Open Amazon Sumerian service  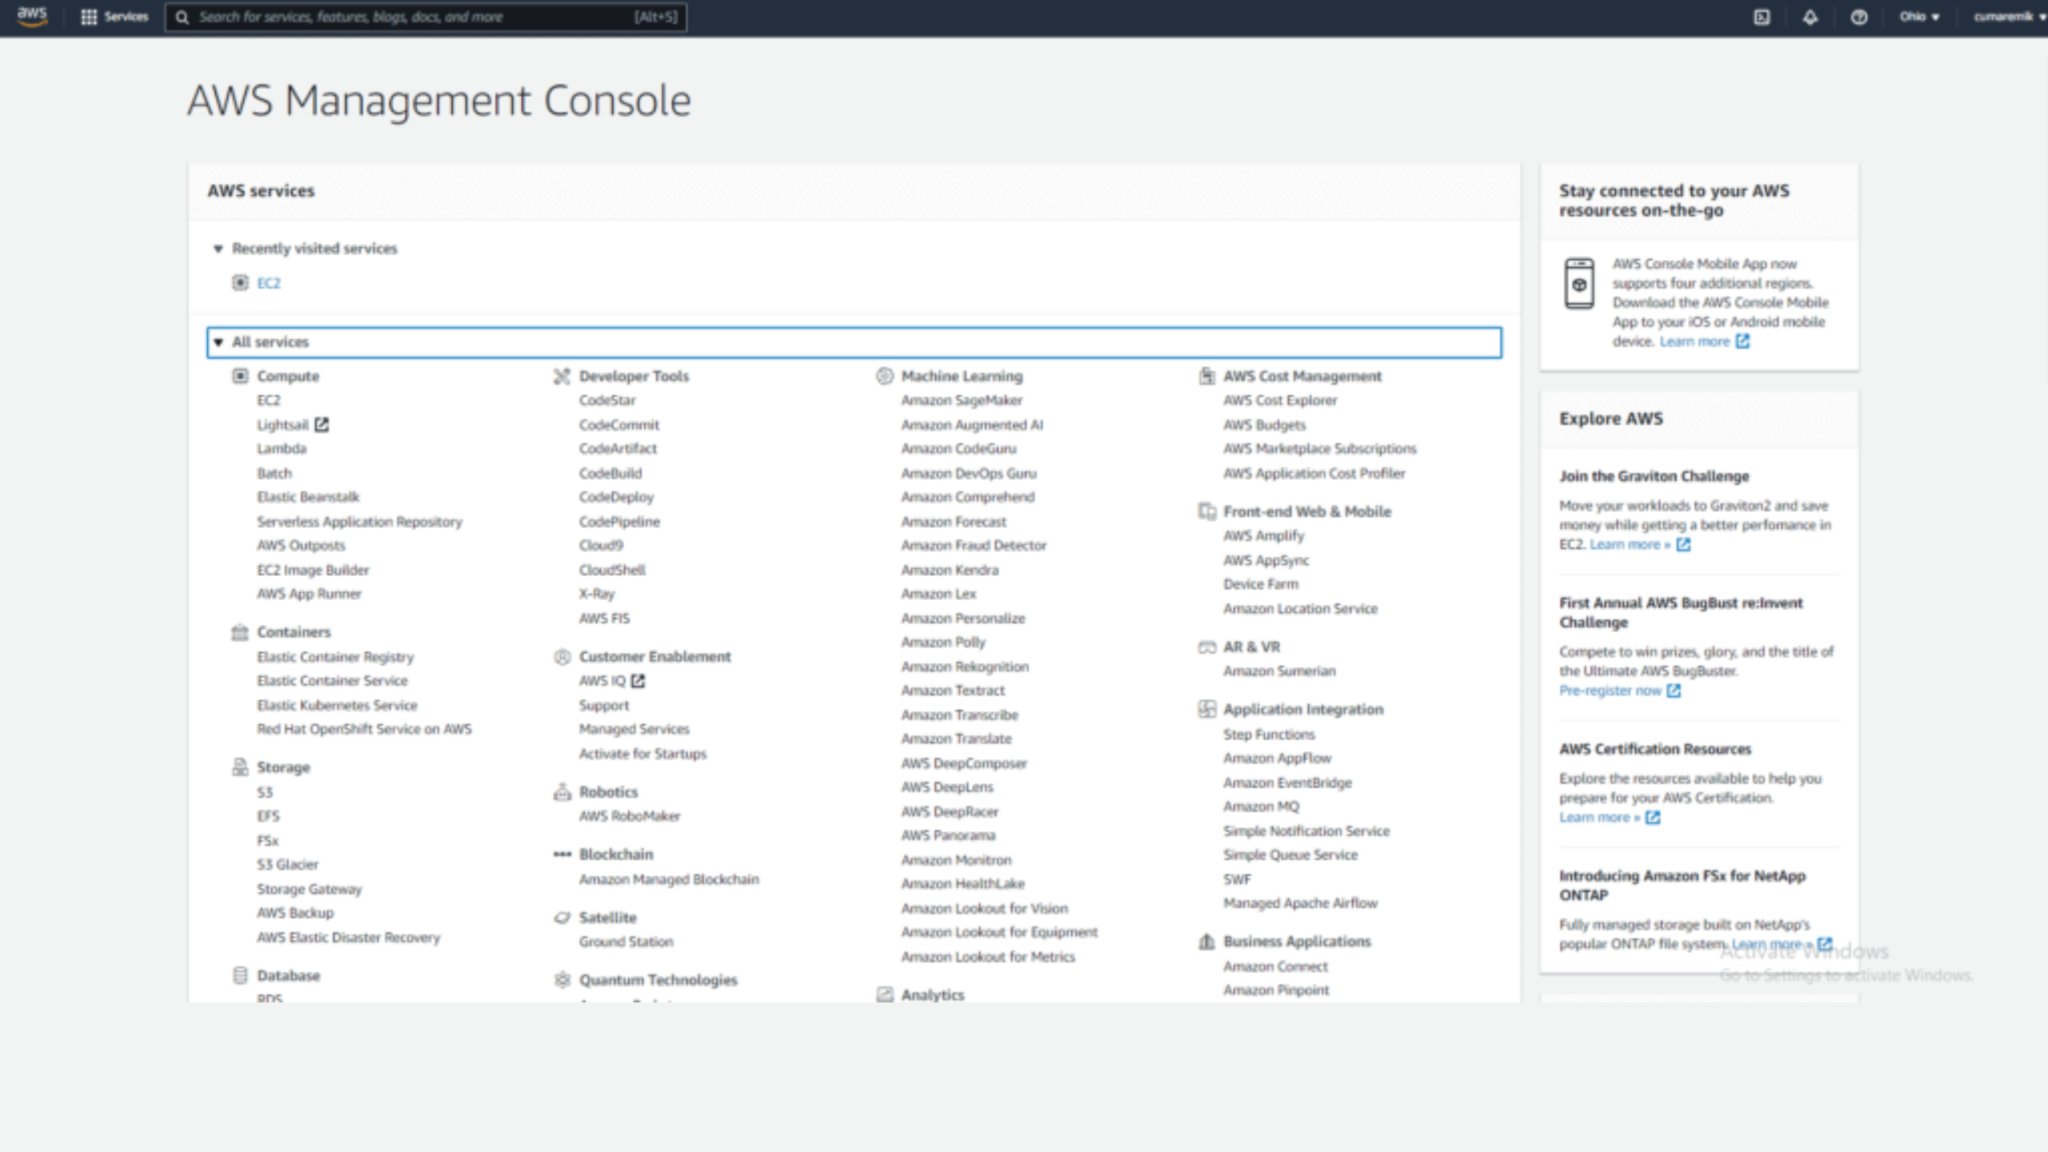(x=1279, y=671)
